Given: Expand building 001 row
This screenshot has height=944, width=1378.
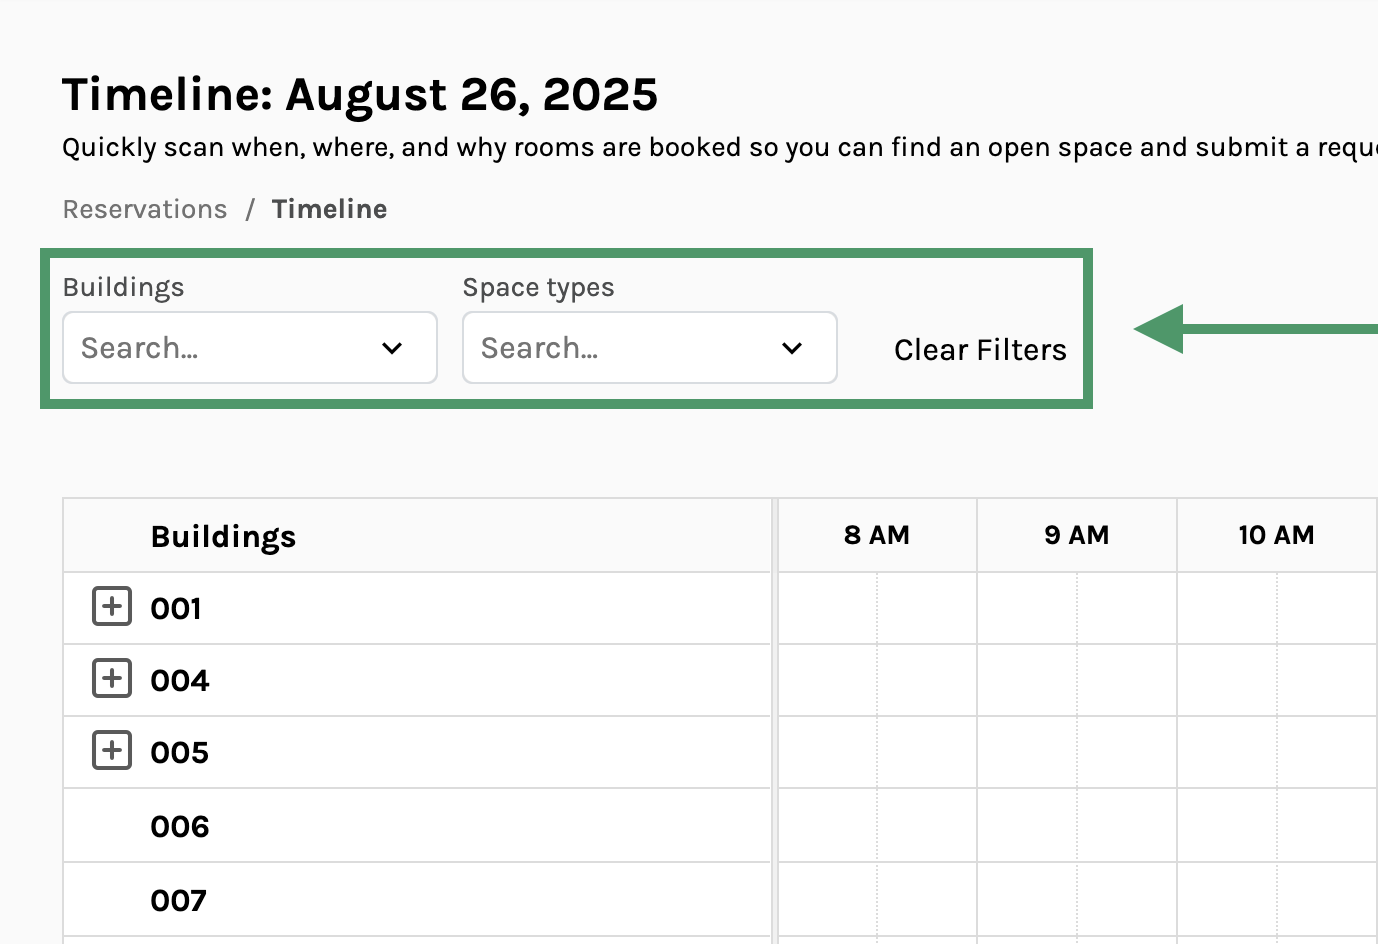Looking at the screenshot, I should pyautogui.click(x=112, y=607).
